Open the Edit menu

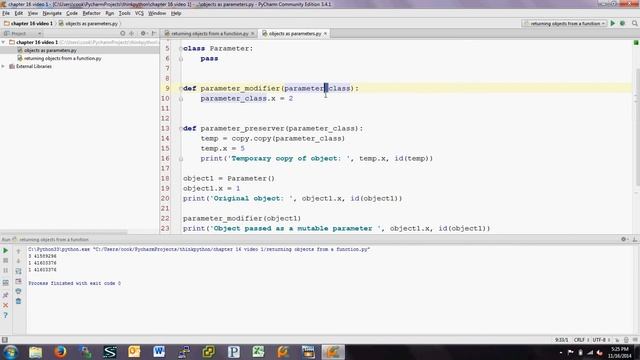(19, 13)
